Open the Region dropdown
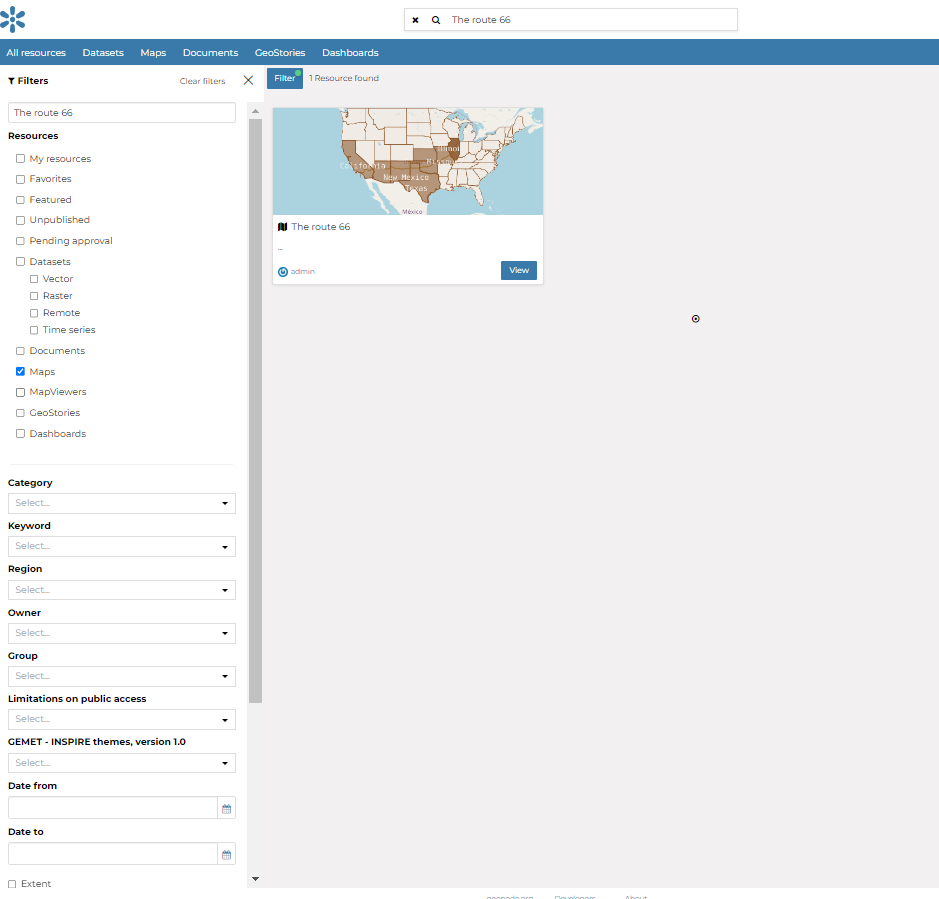Image resolution: width=939 pixels, height=899 pixels. pyautogui.click(x=121, y=589)
